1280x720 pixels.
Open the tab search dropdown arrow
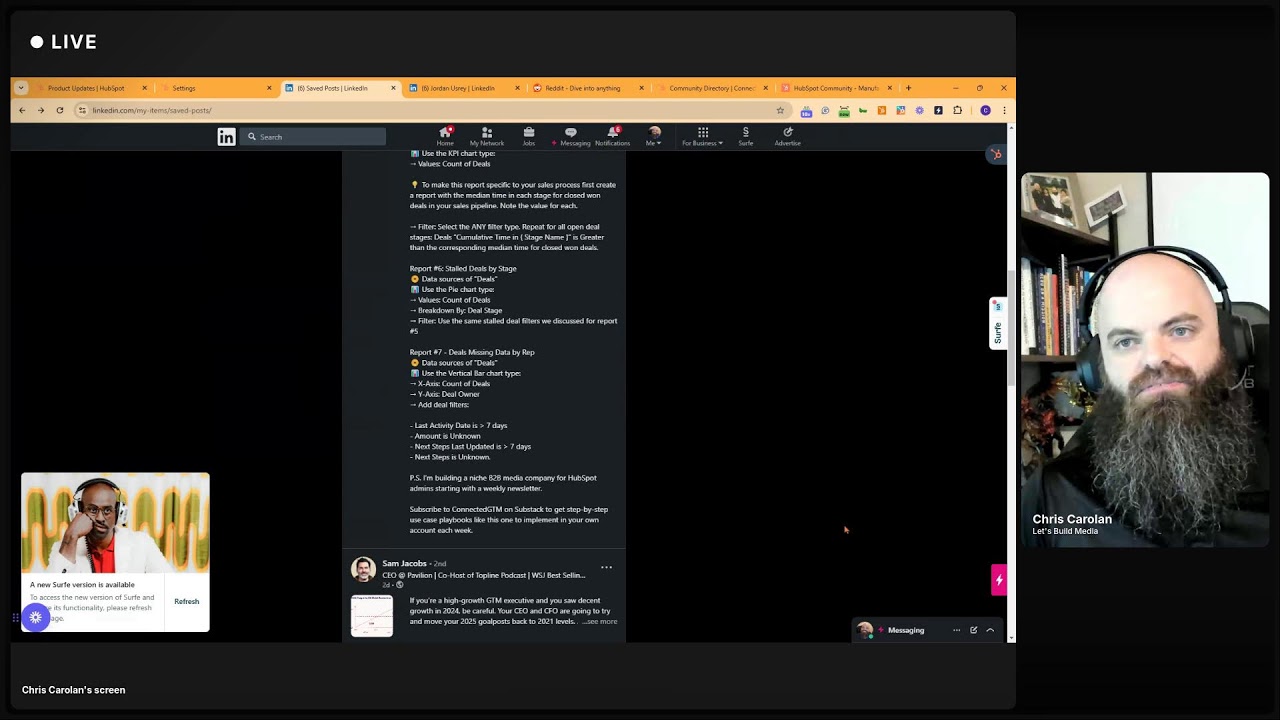[20, 88]
